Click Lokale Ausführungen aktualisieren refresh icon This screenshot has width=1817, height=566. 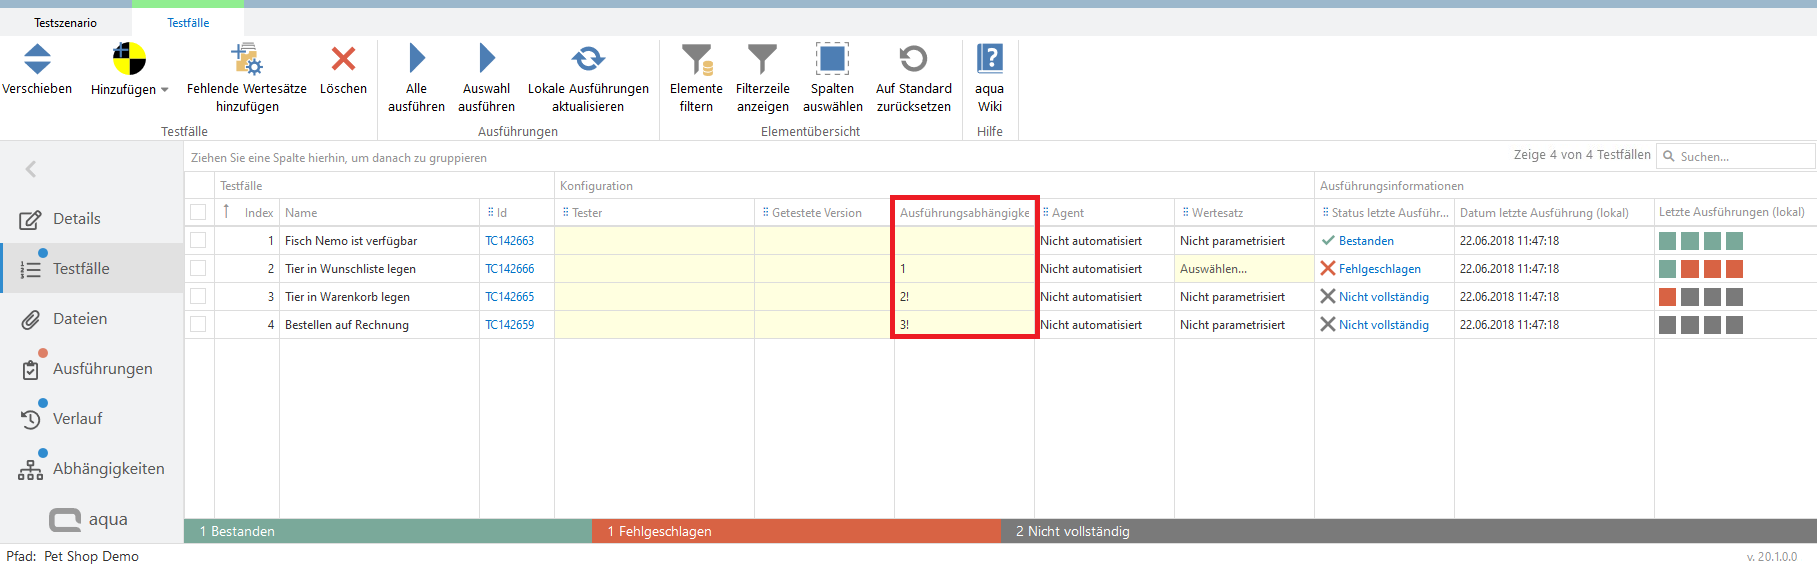588,60
